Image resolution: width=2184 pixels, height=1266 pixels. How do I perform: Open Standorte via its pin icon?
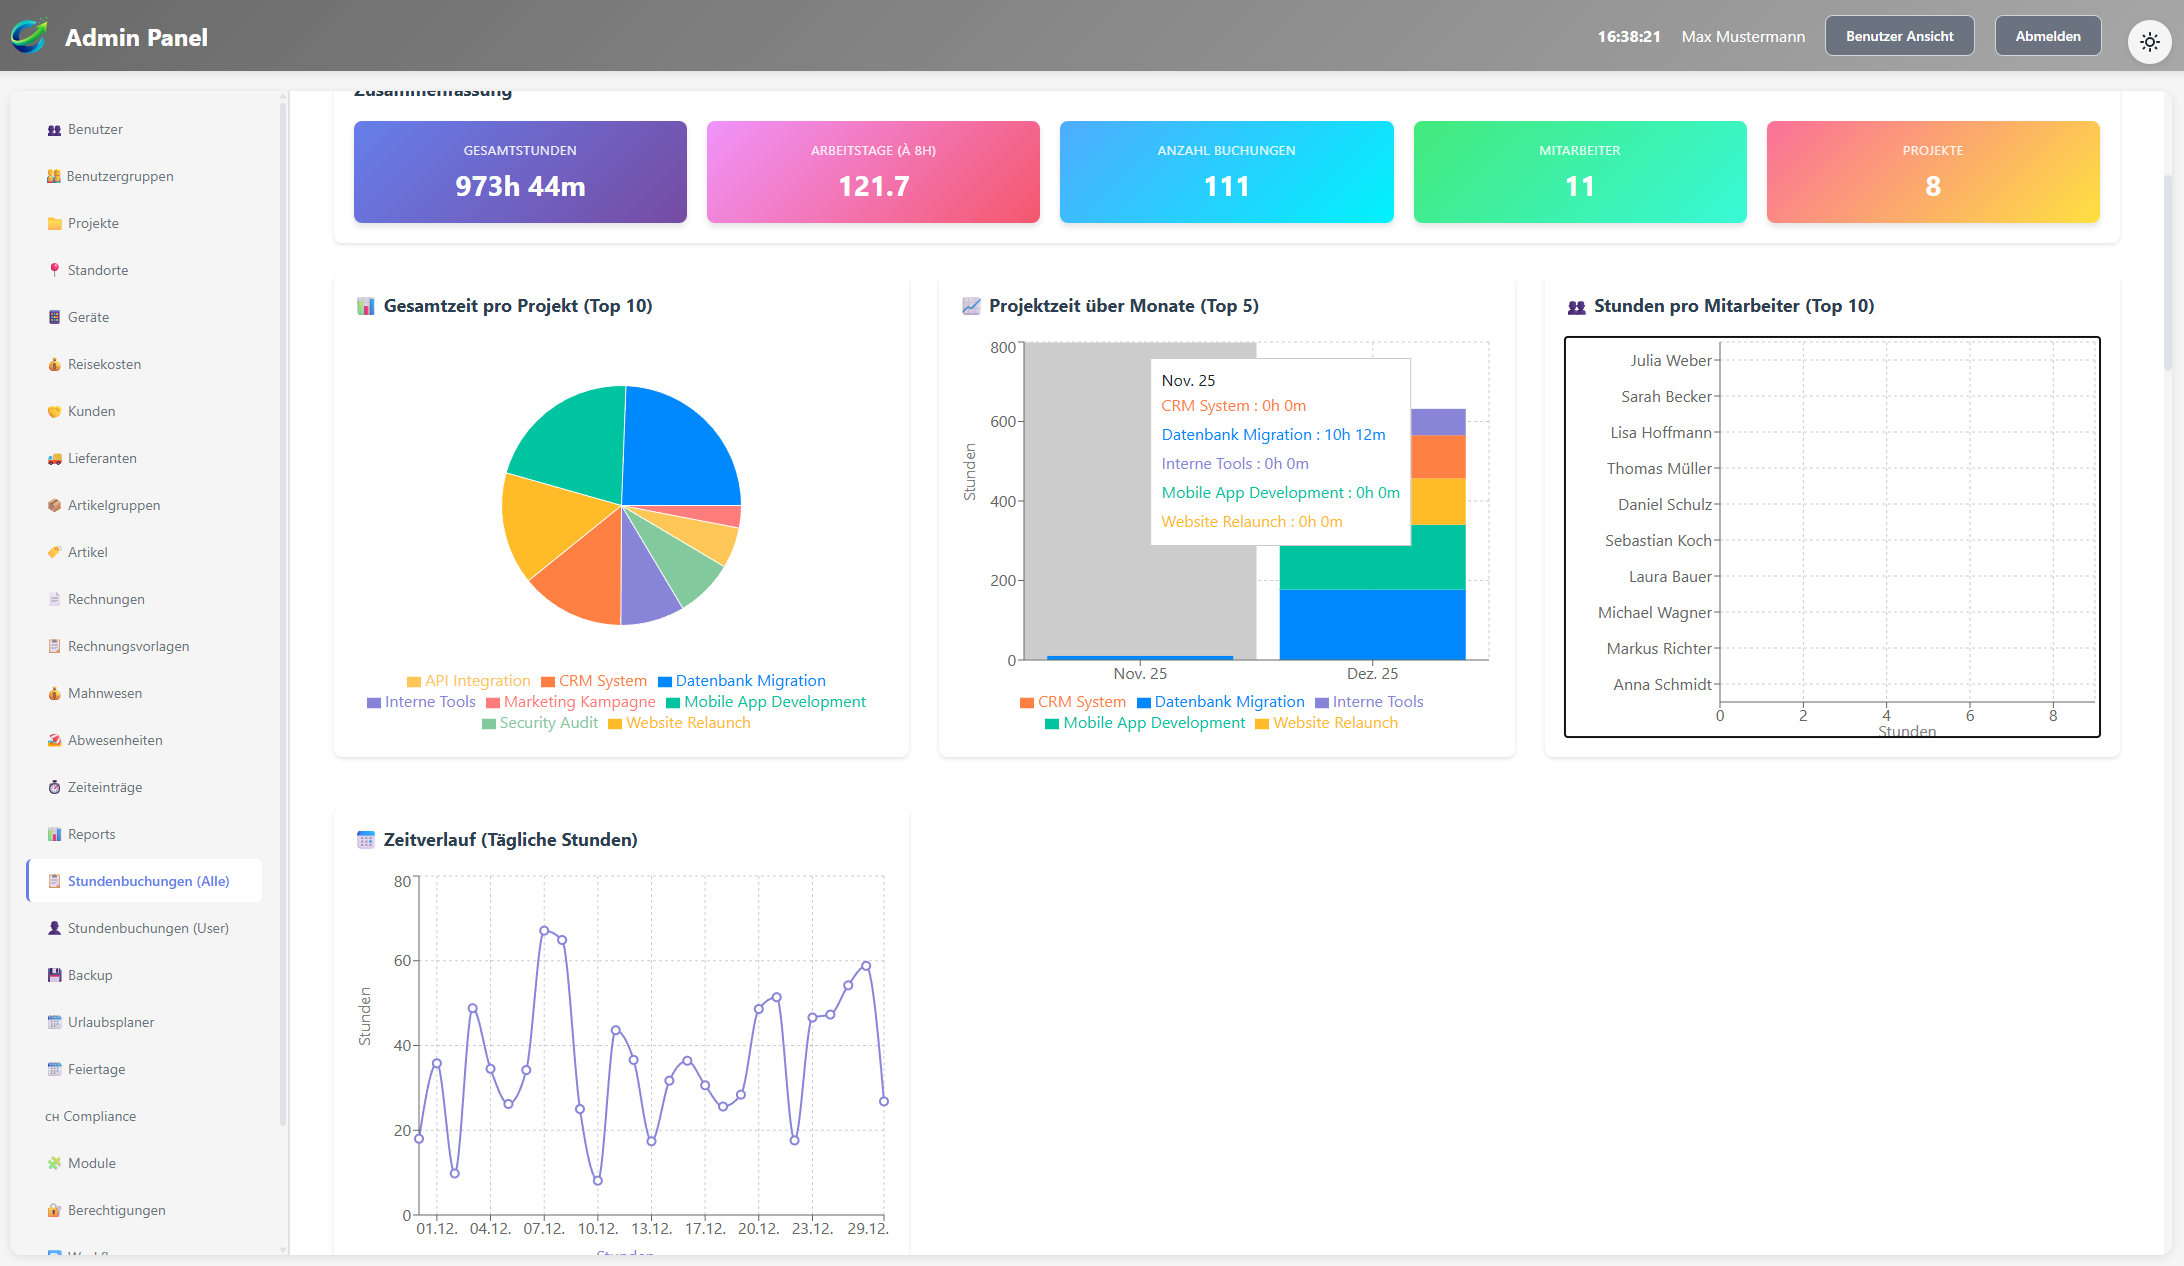54,270
